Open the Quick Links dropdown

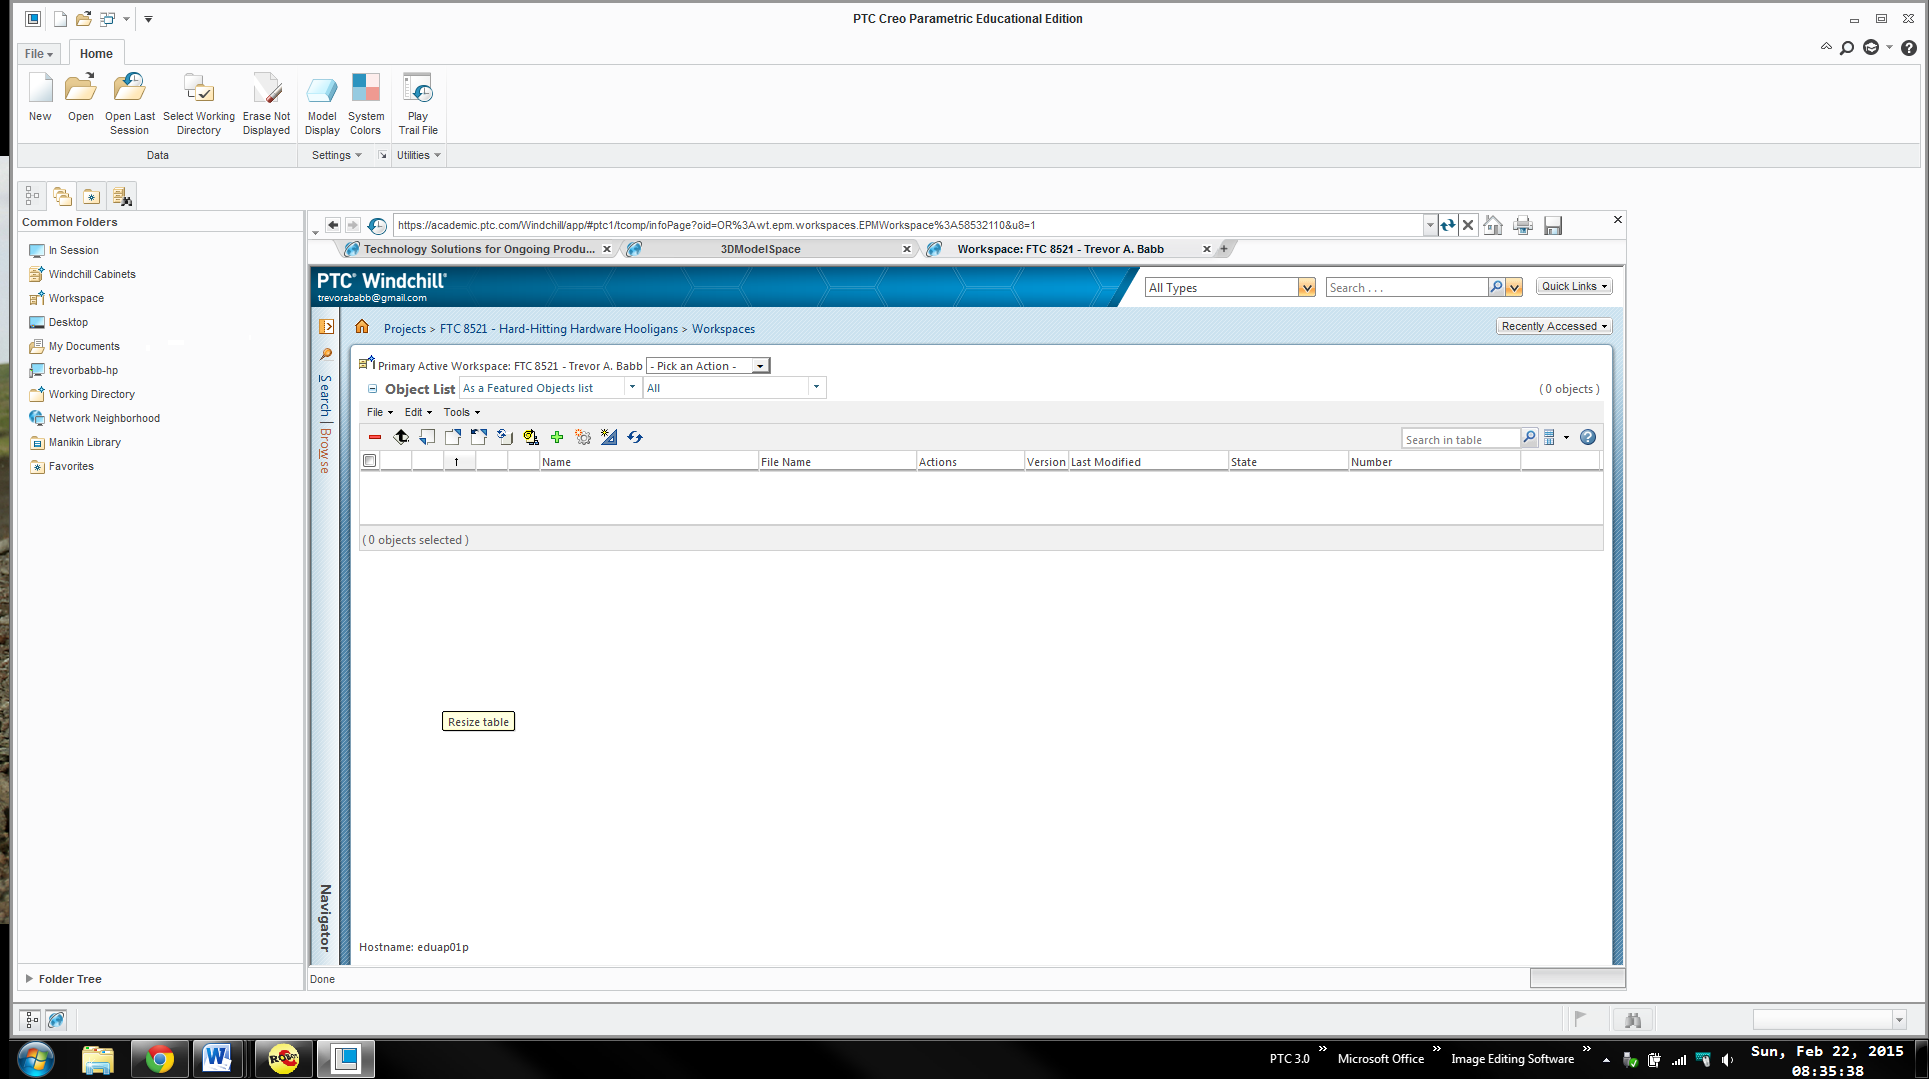[x=1574, y=286]
